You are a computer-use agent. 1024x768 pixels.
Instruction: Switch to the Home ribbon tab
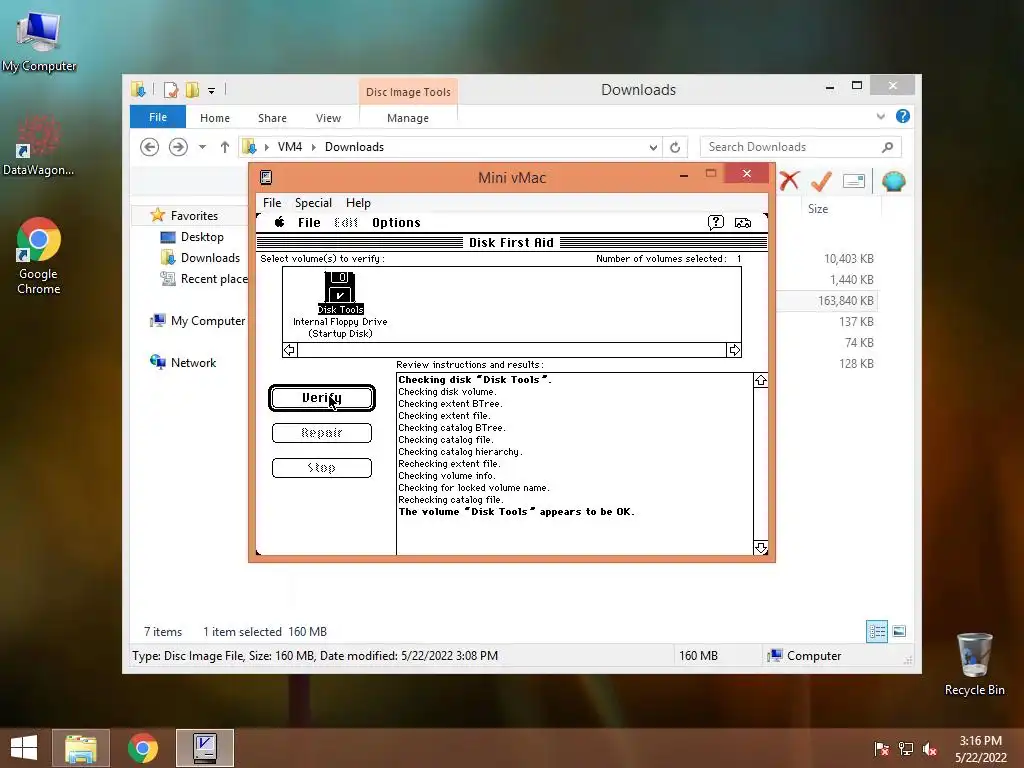(215, 118)
